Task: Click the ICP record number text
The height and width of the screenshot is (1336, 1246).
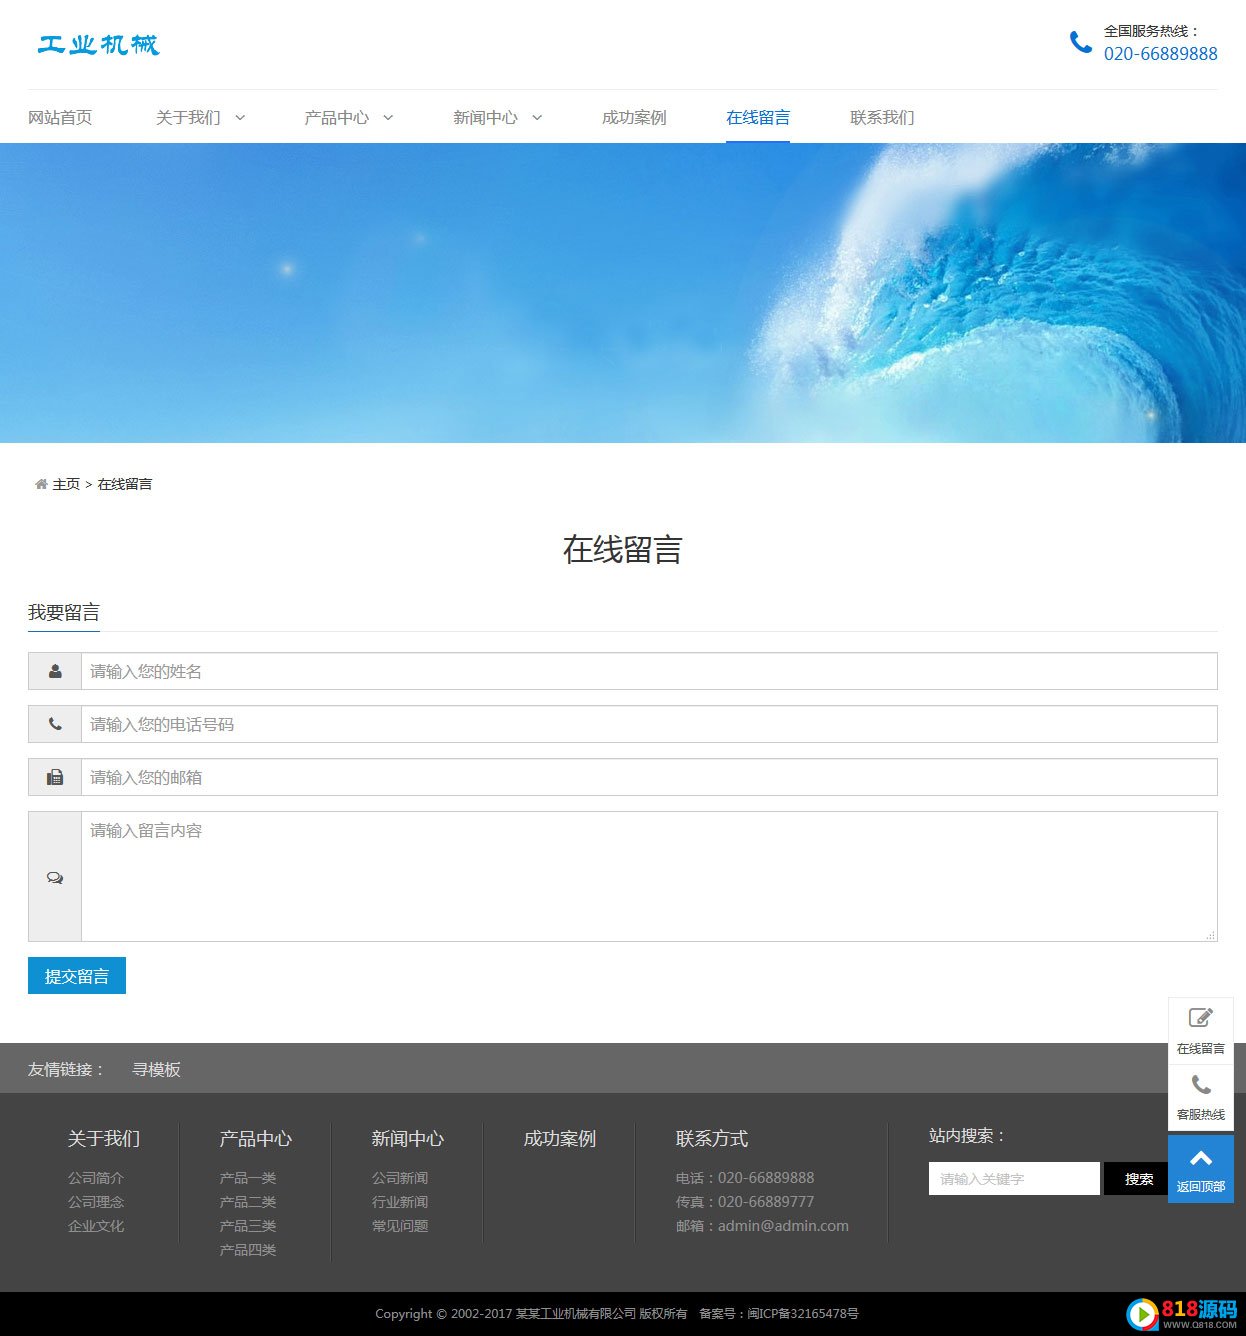Action: tap(779, 1314)
